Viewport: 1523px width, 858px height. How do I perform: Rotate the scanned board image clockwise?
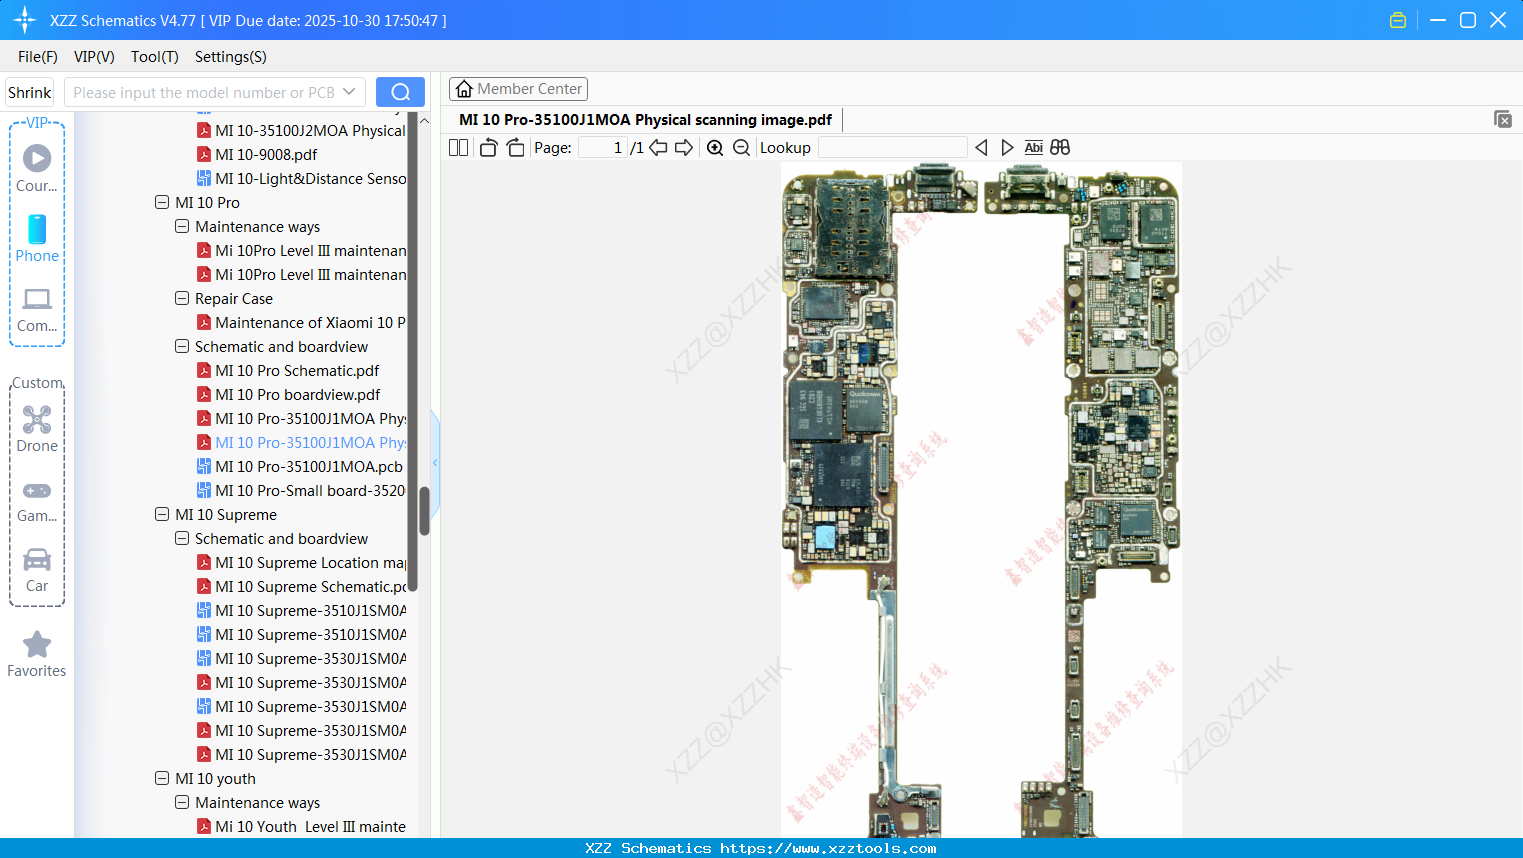(514, 147)
